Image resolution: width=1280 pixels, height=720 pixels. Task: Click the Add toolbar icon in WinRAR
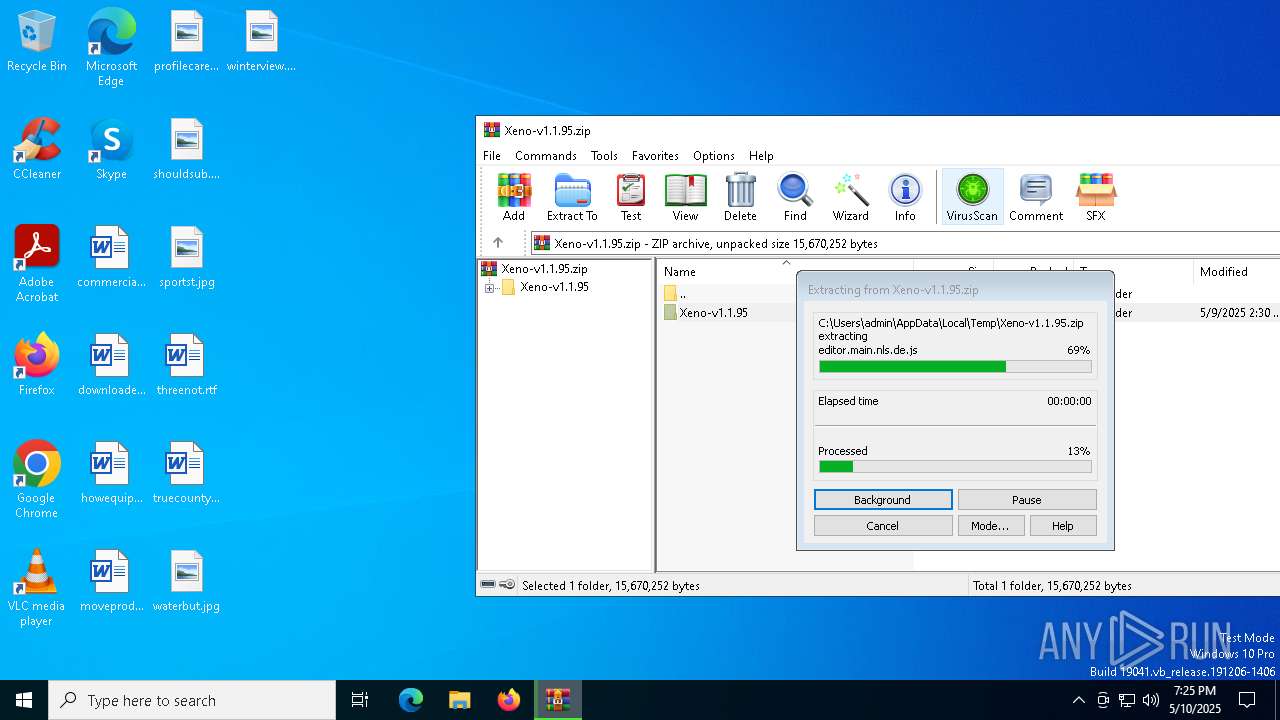[514, 196]
